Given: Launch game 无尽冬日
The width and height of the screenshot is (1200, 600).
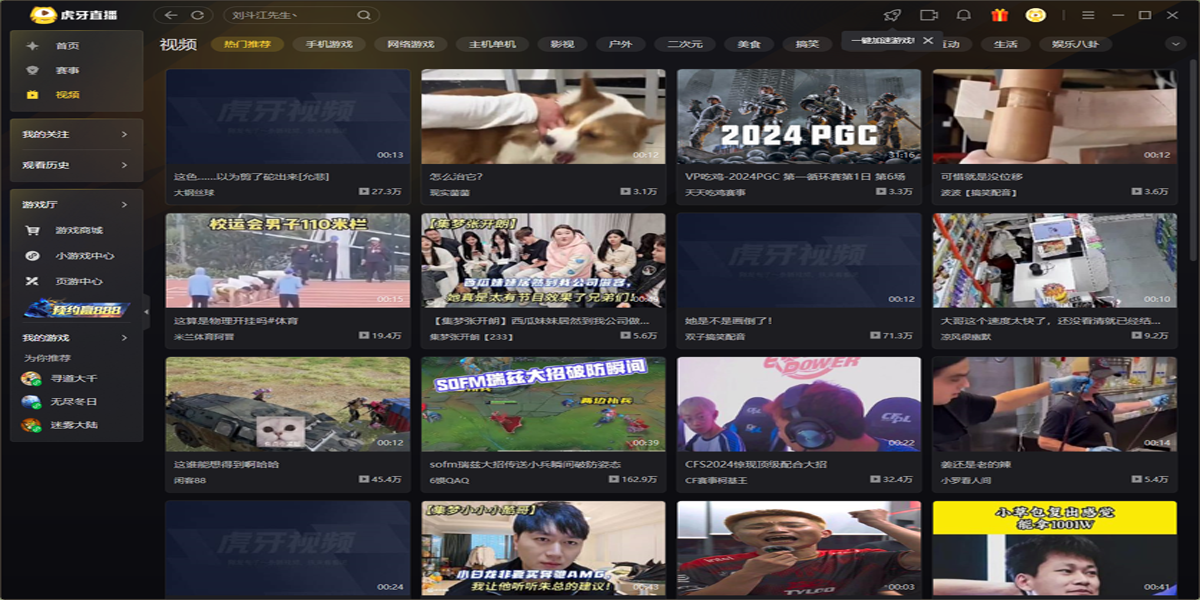Looking at the screenshot, I should 76,401.
